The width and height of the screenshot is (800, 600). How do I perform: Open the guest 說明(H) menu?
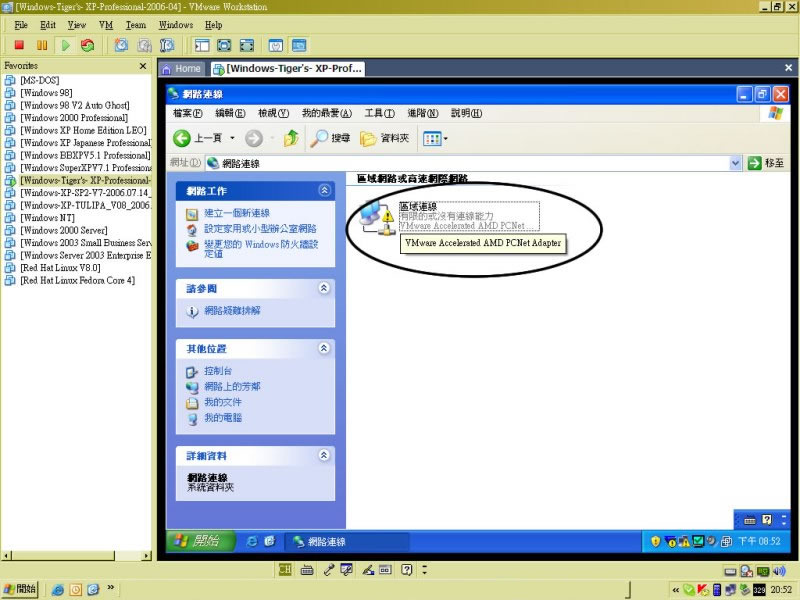click(x=466, y=113)
